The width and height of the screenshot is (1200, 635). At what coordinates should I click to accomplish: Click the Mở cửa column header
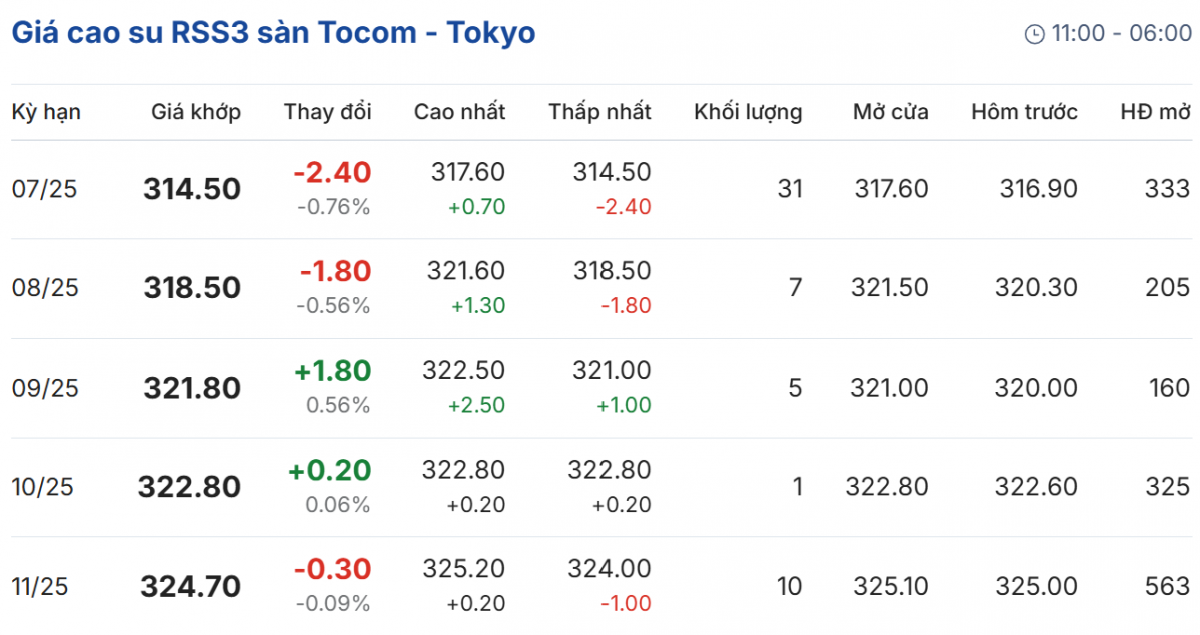(890, 112)
